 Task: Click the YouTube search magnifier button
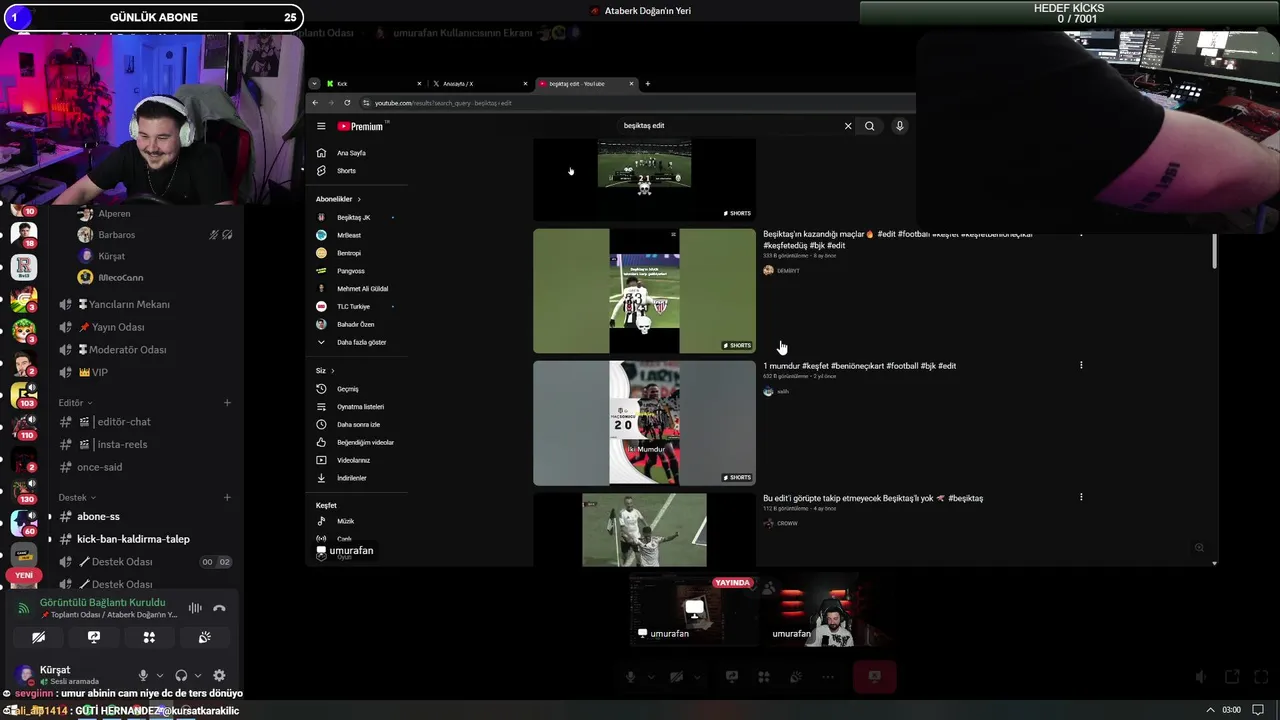point(870,126)
